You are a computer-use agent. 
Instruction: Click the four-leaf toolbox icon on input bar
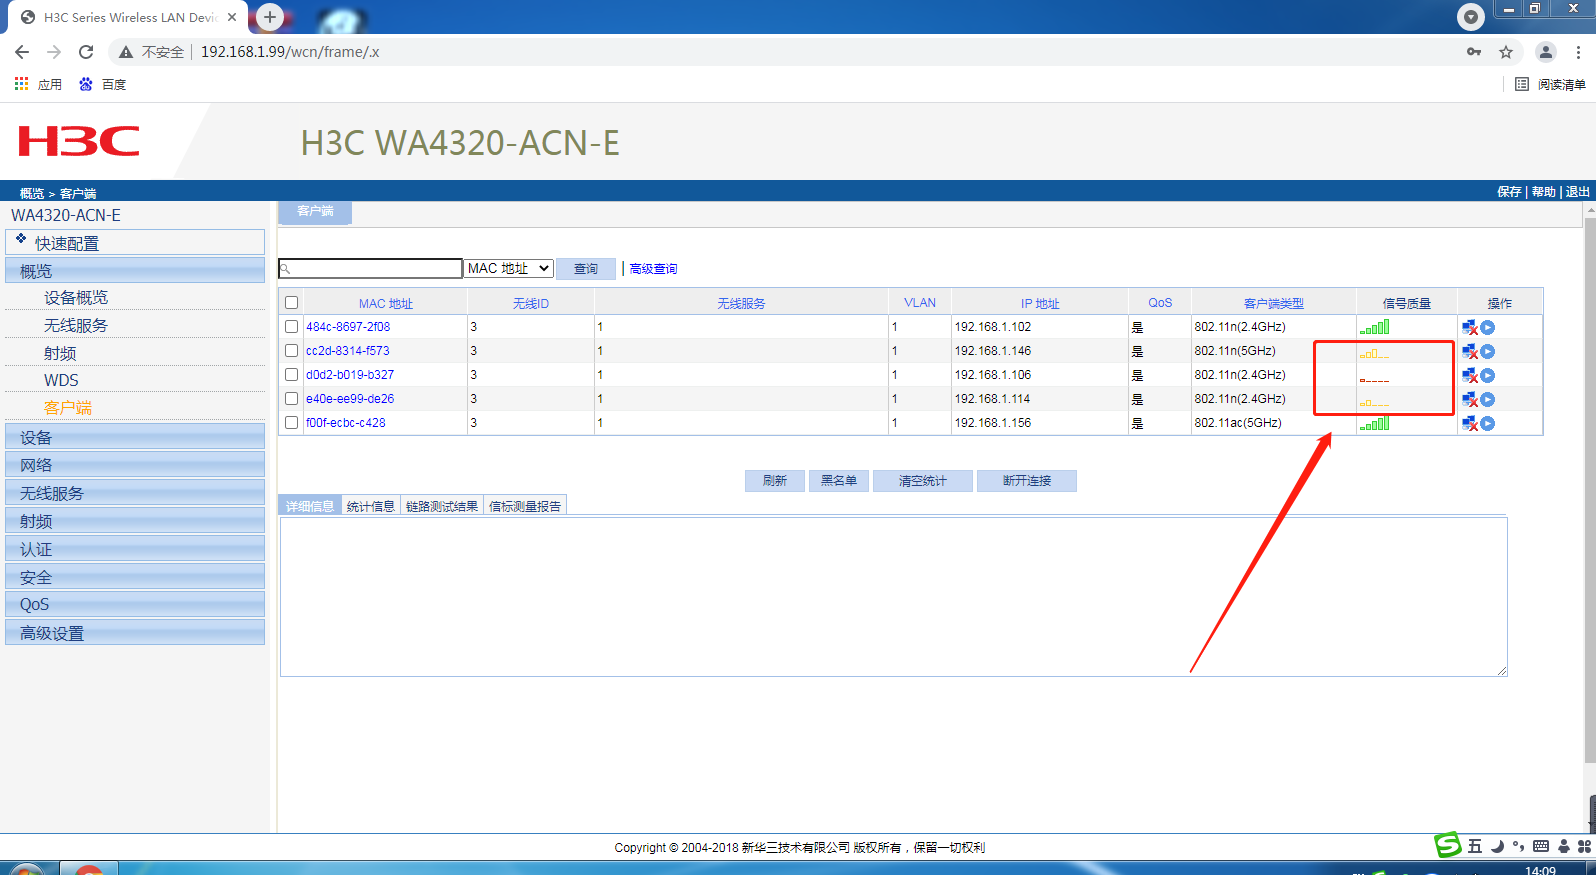pos(1584,846)
